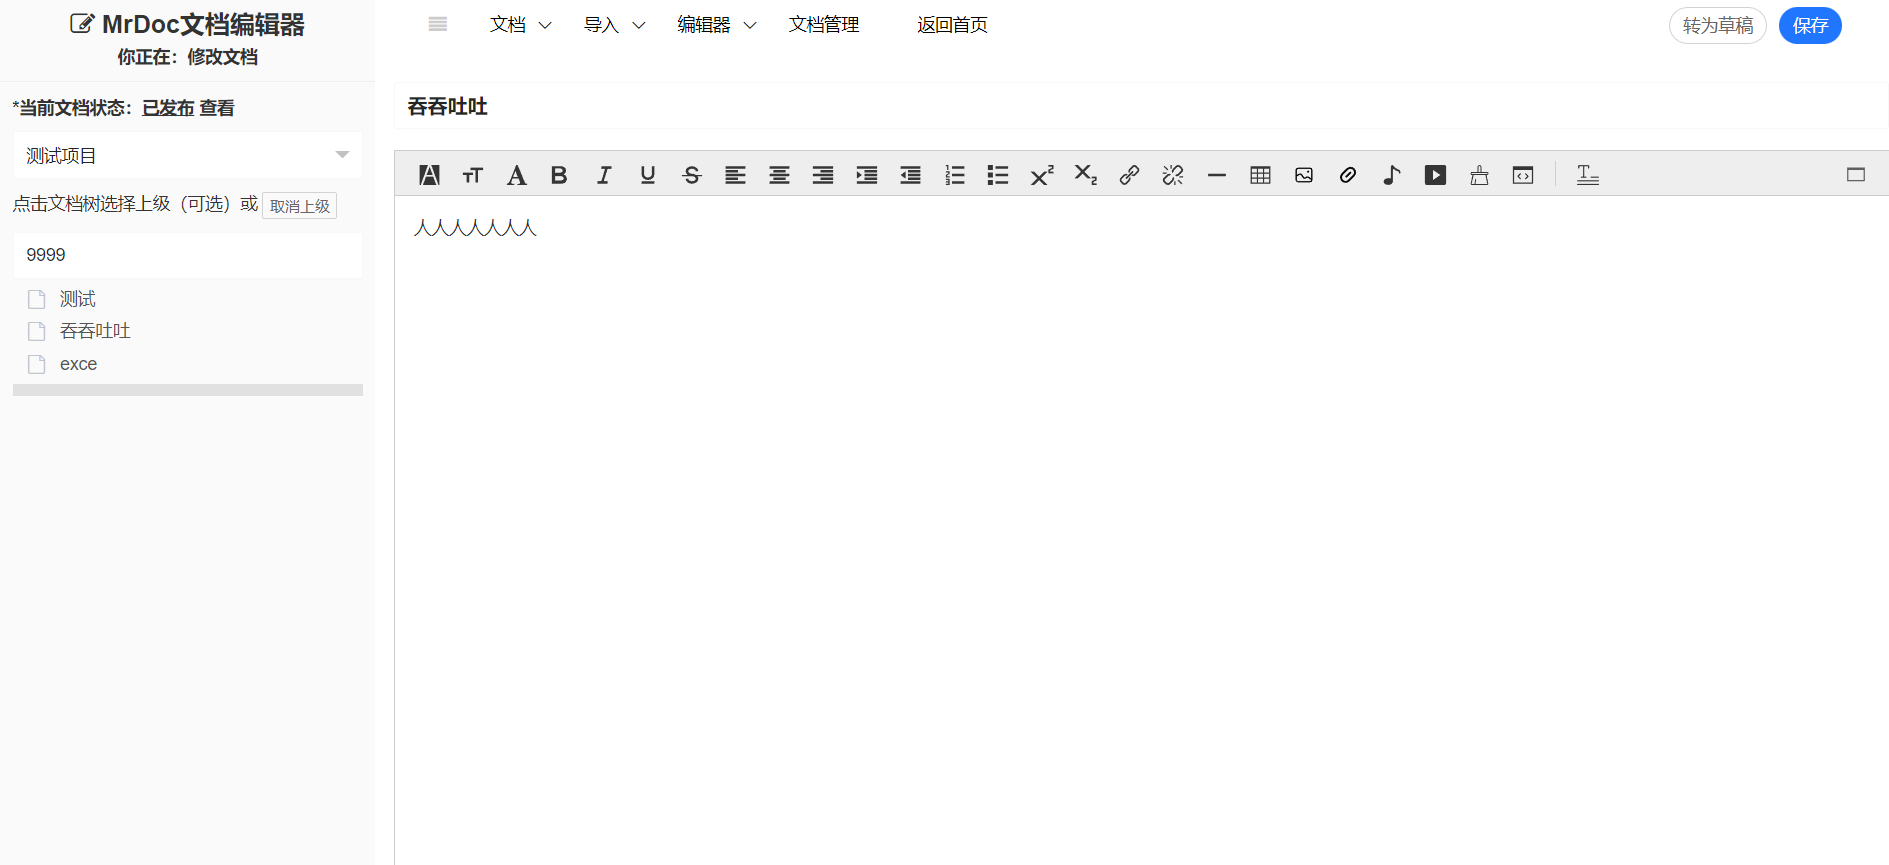Image resolution: width=1889 pixels, height=865 pixels.
Task: Switch editor to fullscreen mode
Action: click(x=1856, y=175)
